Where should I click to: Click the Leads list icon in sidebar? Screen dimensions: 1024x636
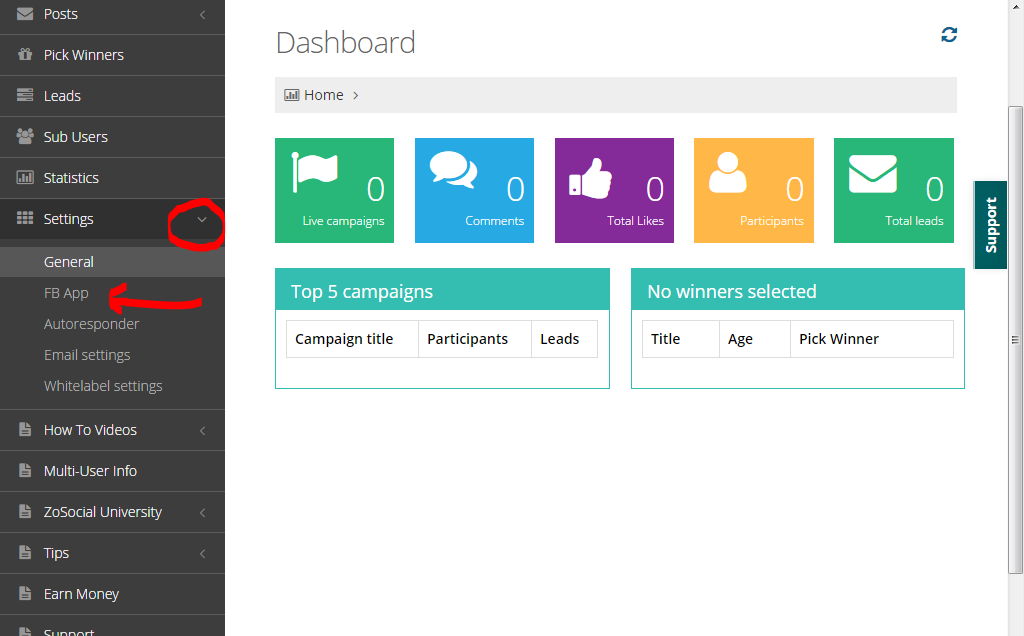(25, 95)
